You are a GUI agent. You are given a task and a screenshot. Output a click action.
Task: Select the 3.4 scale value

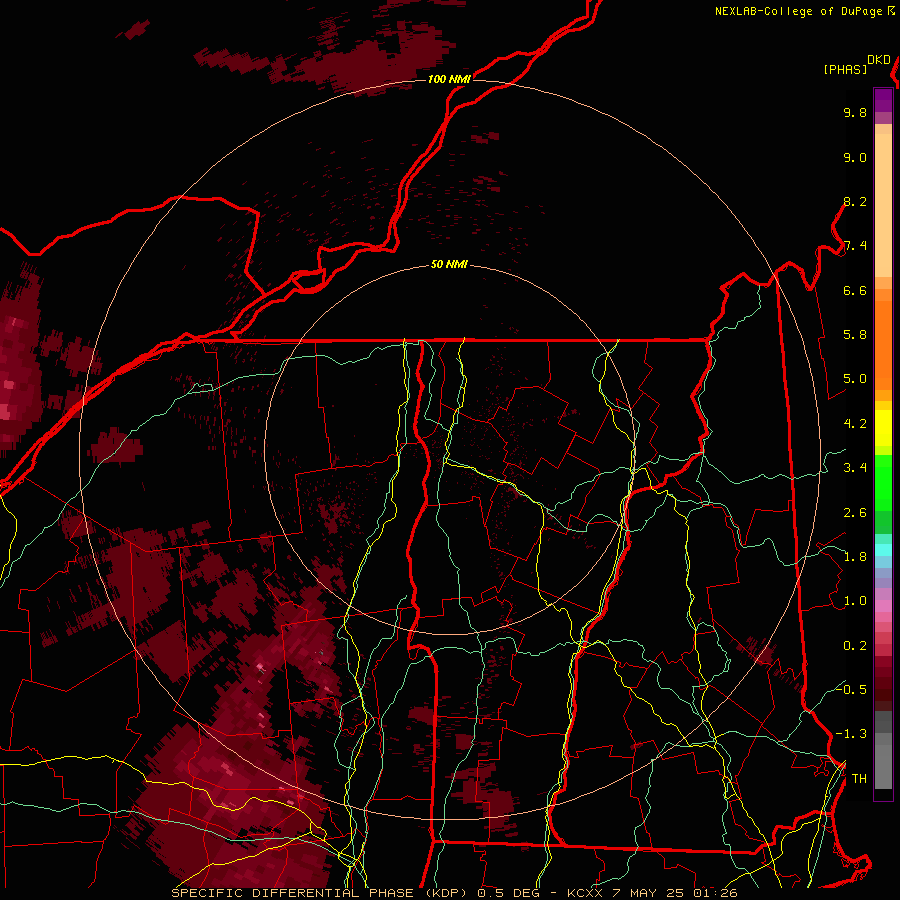pos(855,468)
